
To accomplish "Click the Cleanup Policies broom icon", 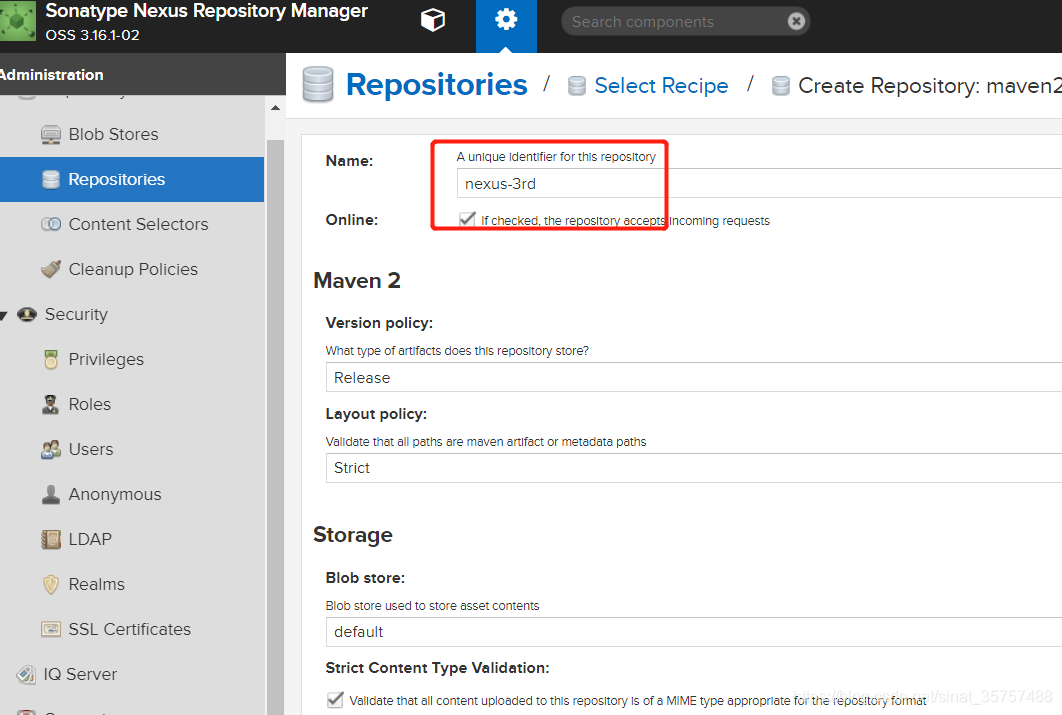I will (x=51, y=269).
